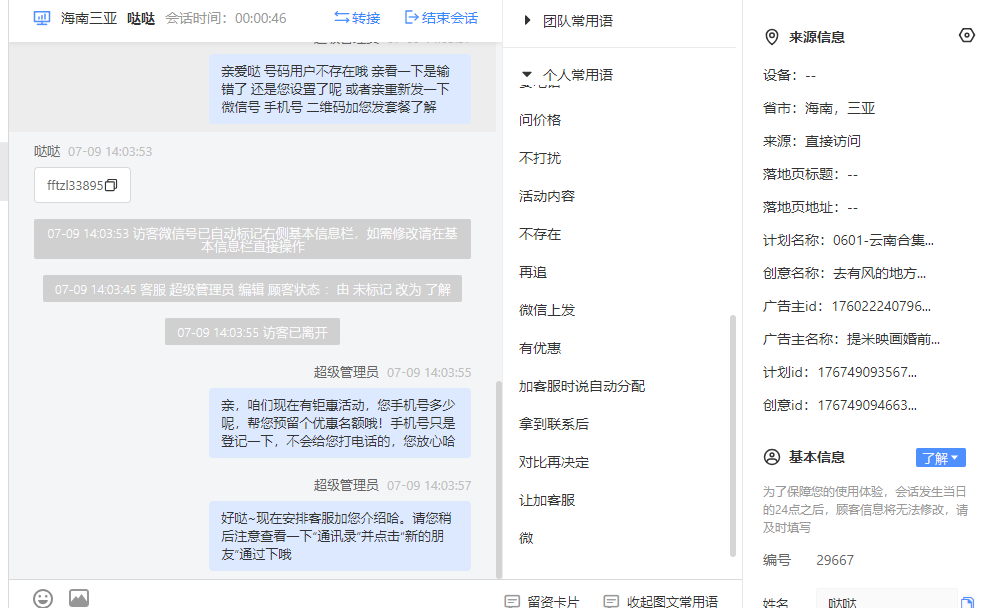Click the message starting 好哒~现在安排客服

click(x=340, y=536)
